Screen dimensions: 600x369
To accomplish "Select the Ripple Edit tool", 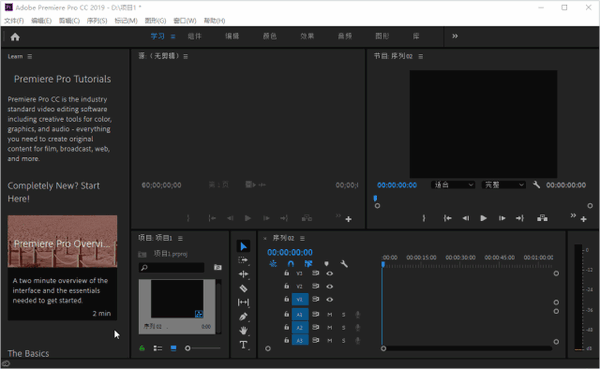I will pos(243,274).
